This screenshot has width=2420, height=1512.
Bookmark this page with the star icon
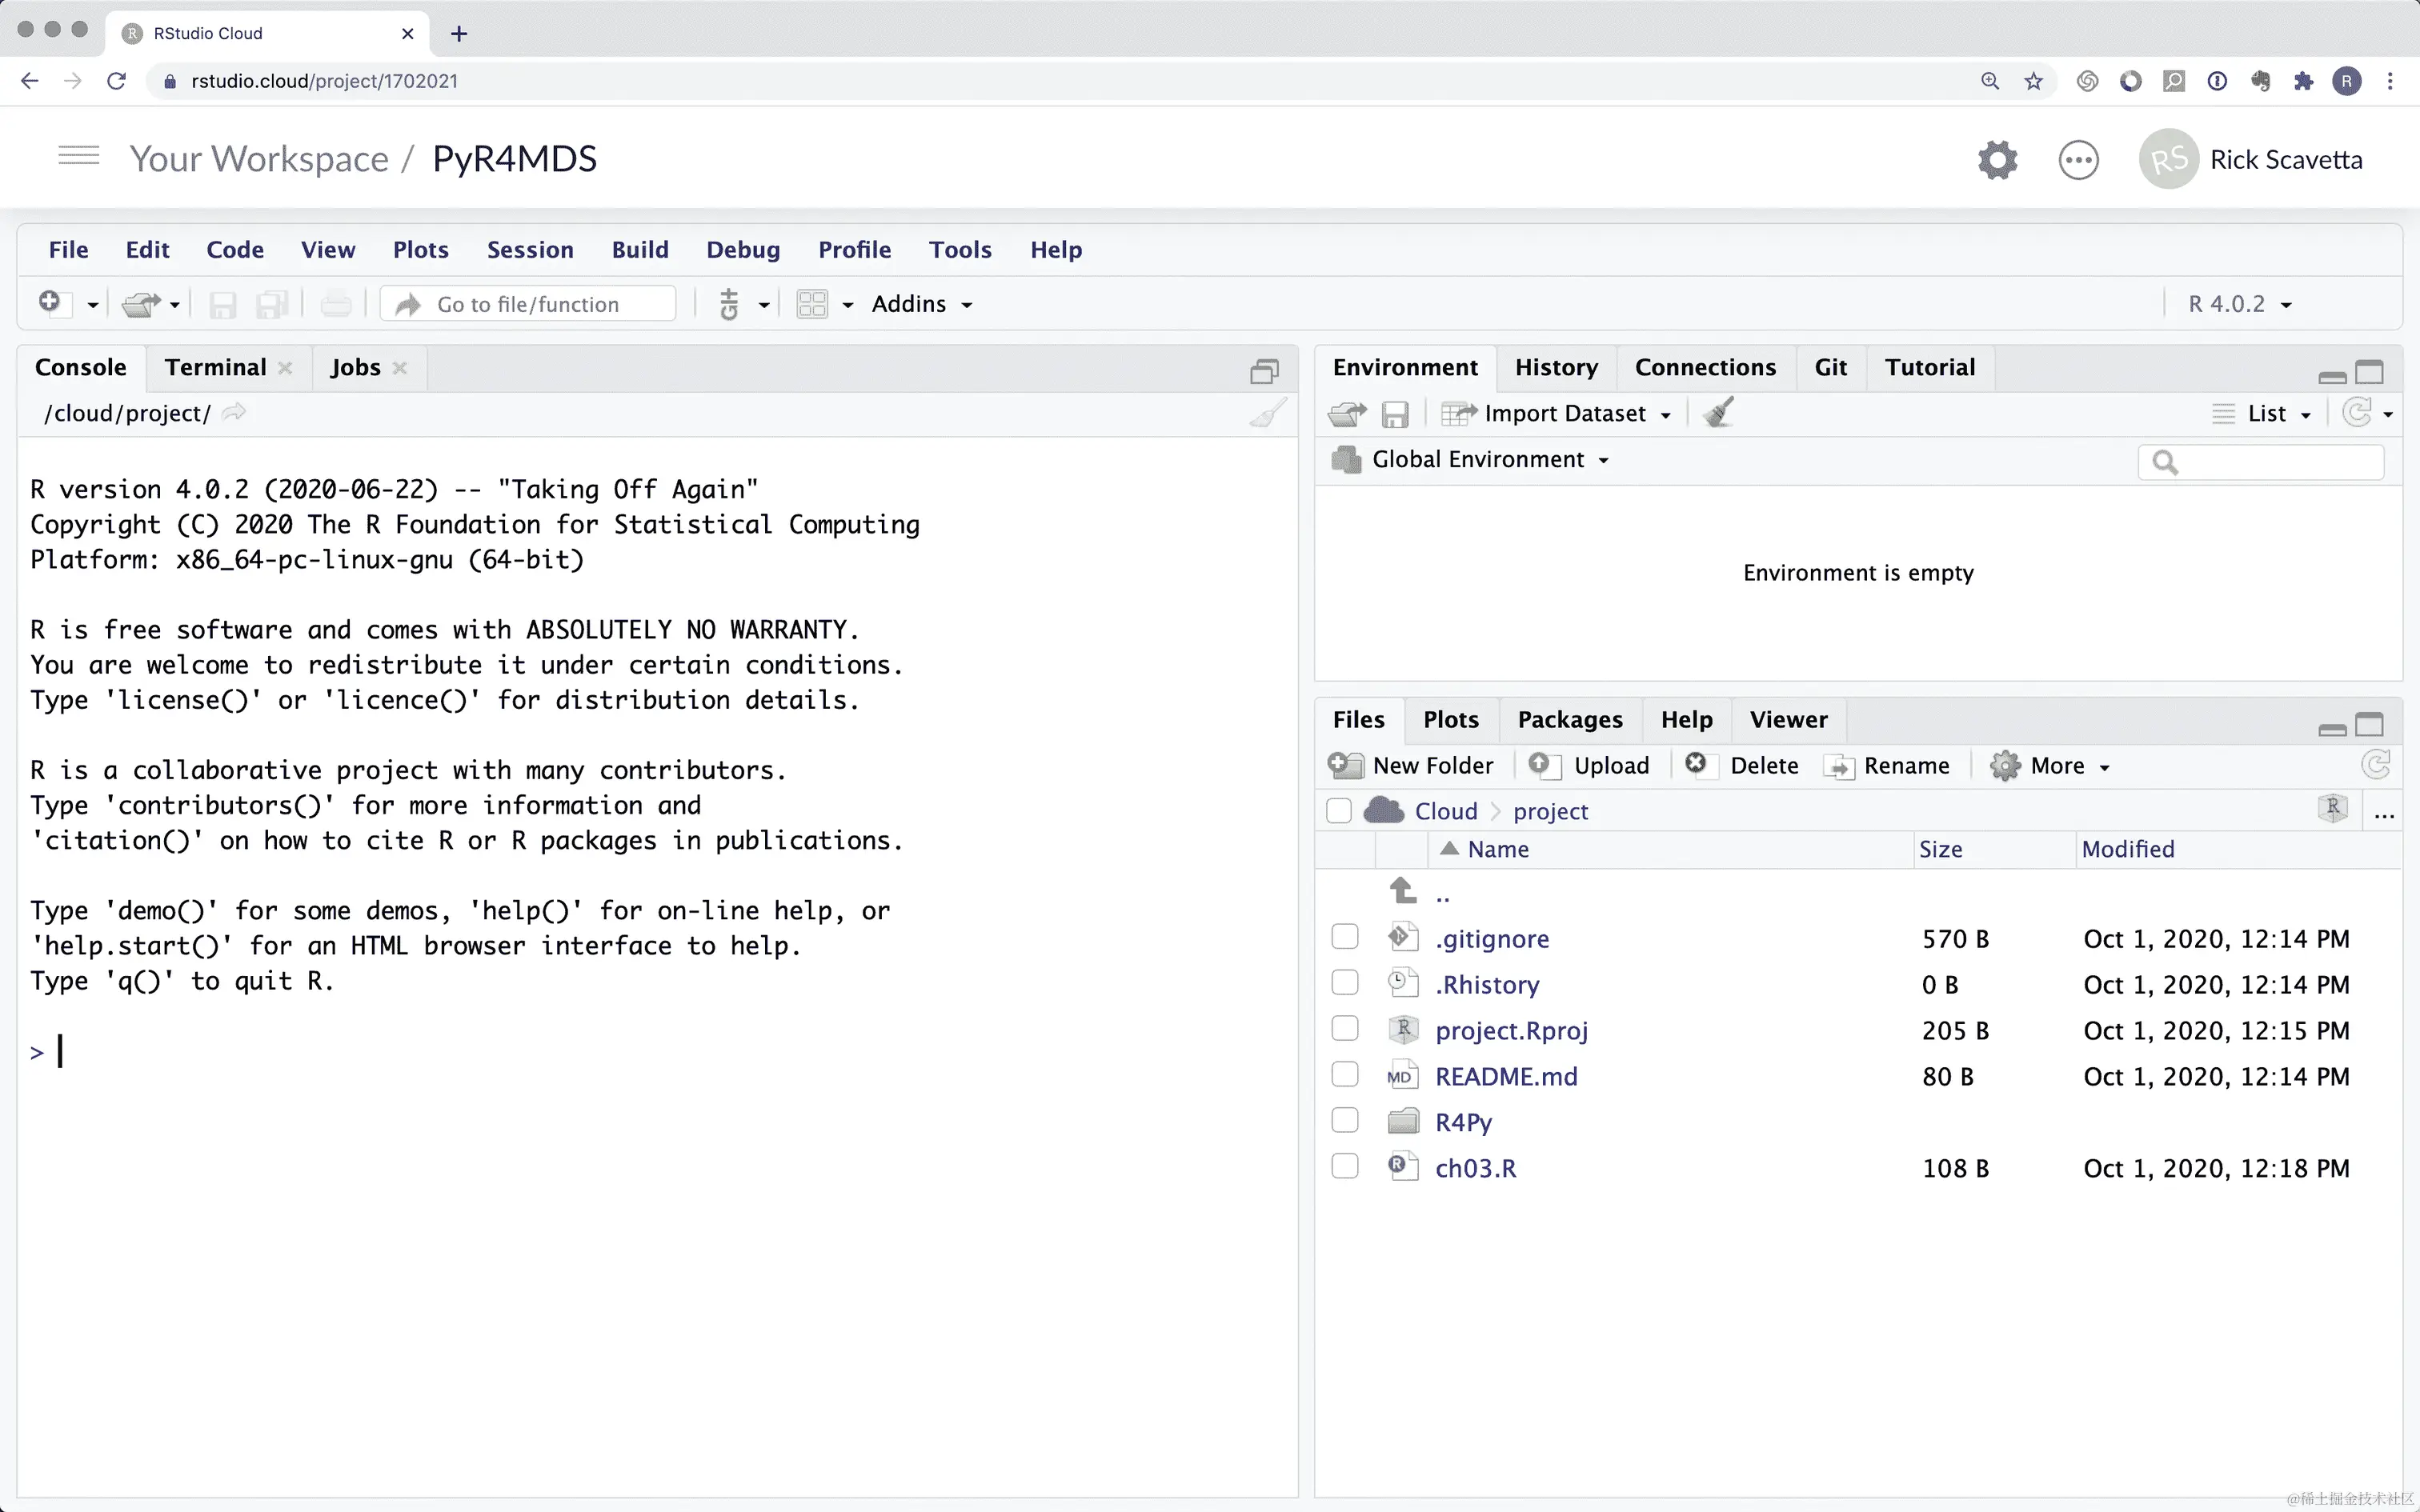2033,81
